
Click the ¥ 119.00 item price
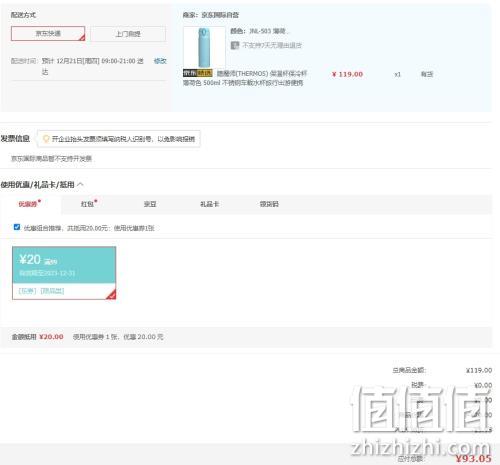(x=347, y=74)
